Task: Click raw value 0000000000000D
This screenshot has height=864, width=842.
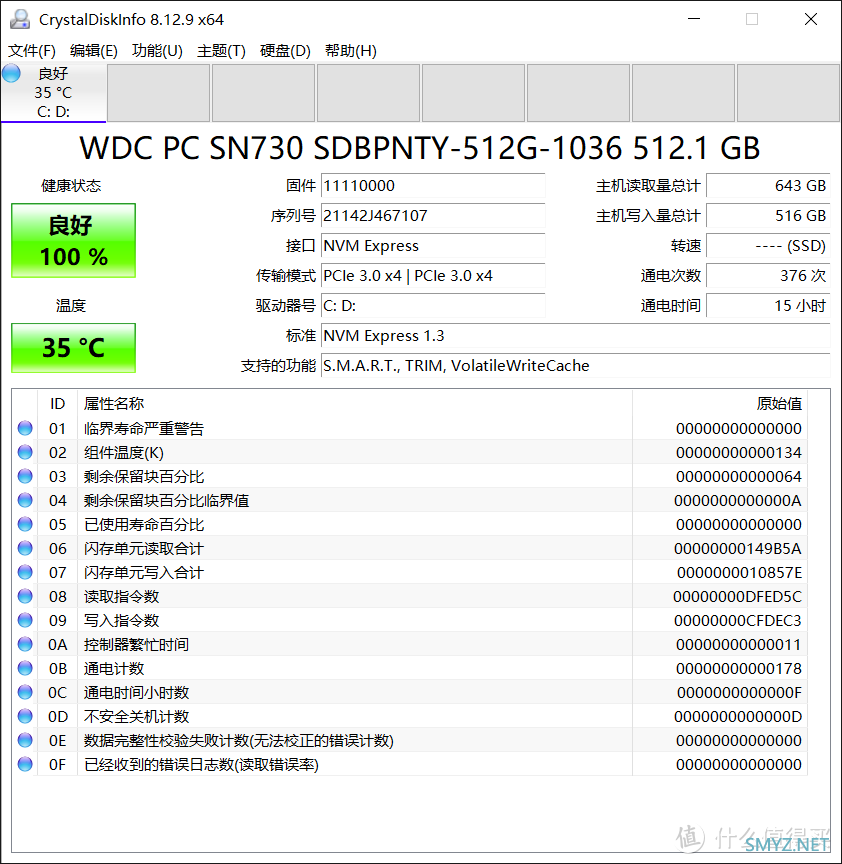Action: (738, 716)
